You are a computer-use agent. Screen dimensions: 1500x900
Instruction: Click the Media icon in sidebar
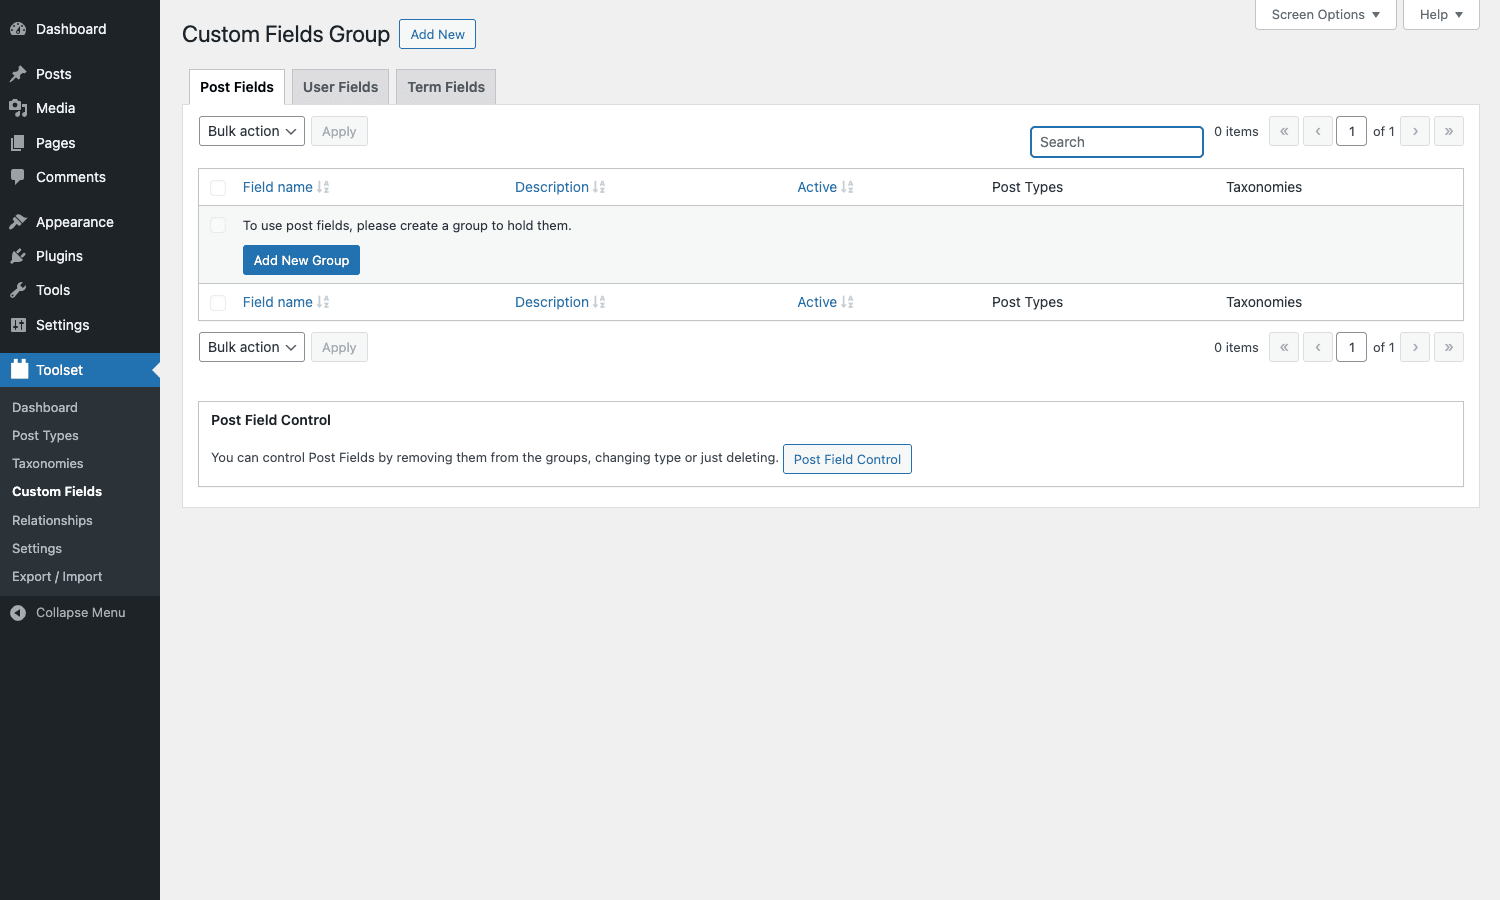[x=18, y=108]
